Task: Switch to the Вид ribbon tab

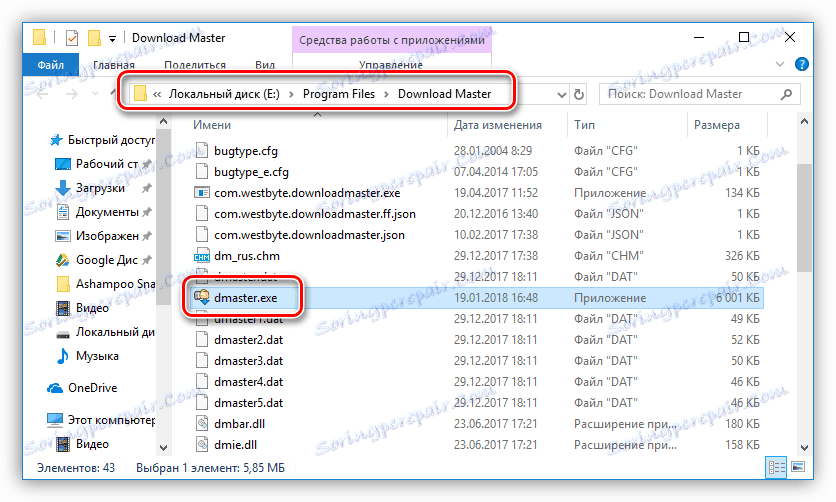Action: [265, 65]
